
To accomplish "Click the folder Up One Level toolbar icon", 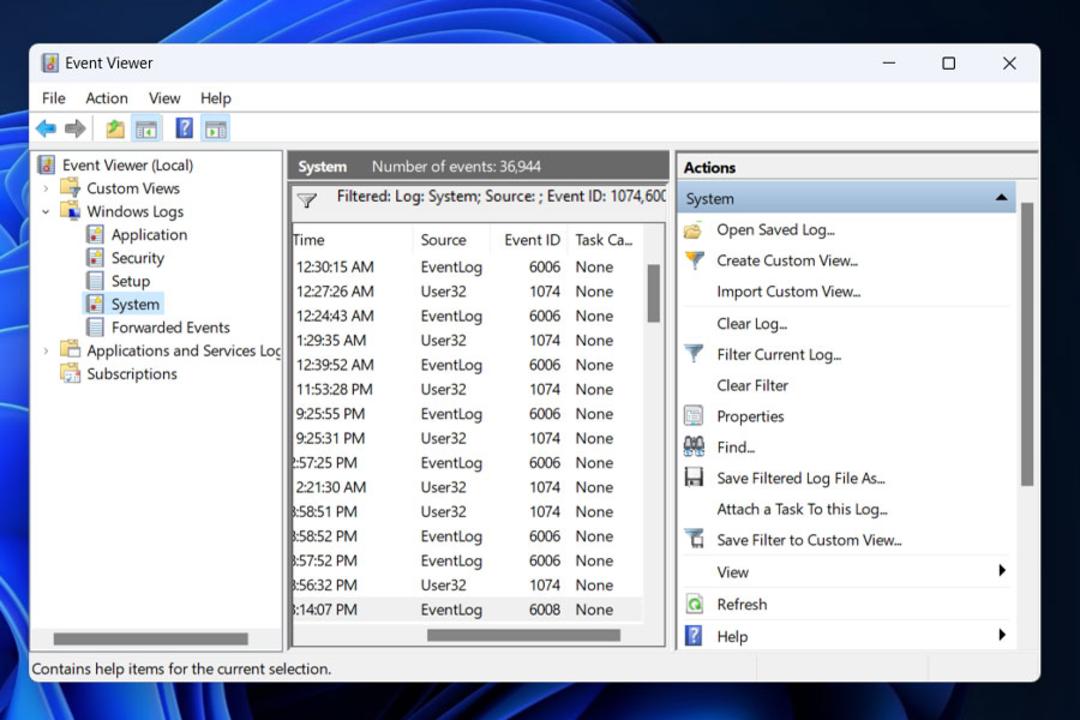I will tap(115, 128).
